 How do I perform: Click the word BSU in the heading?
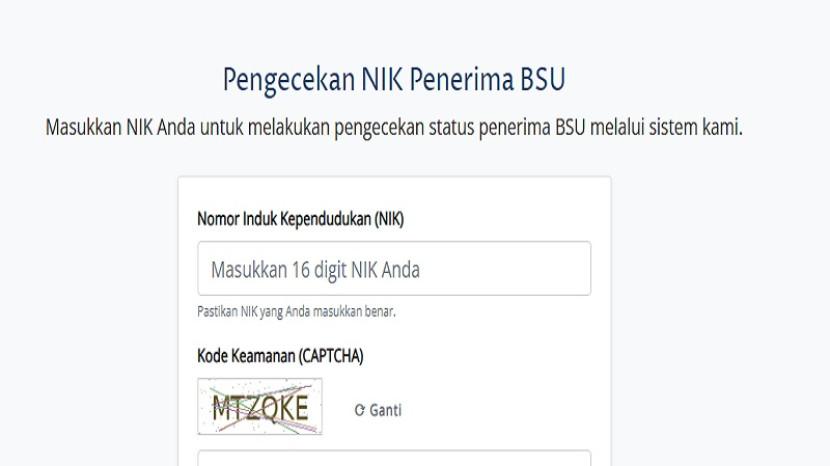548,80
